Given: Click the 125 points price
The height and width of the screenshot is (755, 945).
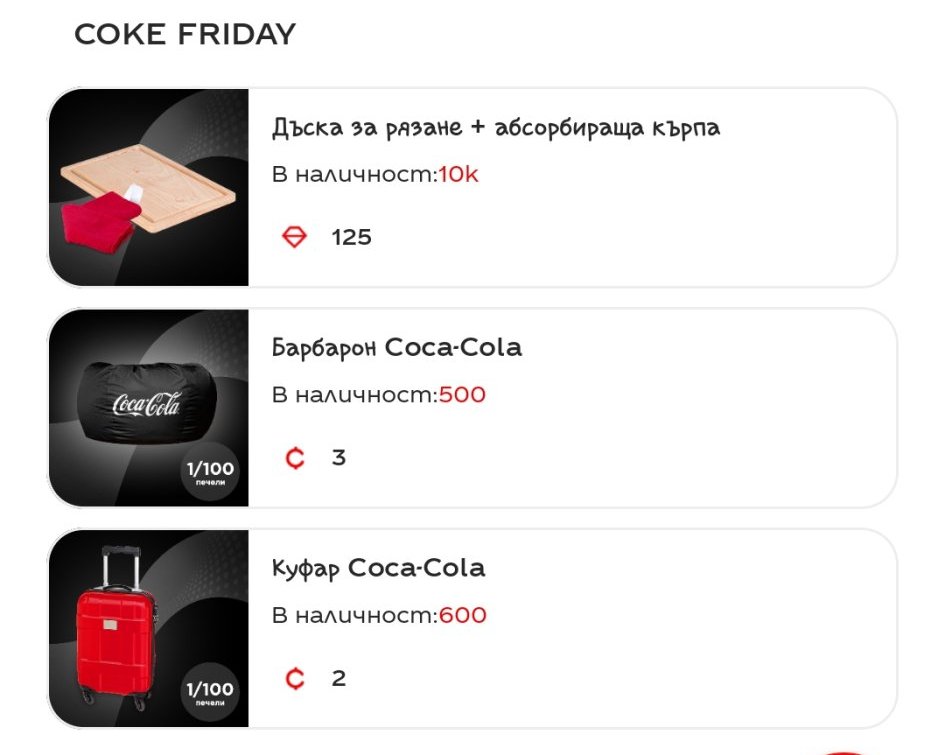Looking at the screenshot, I should [x=351, y=237].
